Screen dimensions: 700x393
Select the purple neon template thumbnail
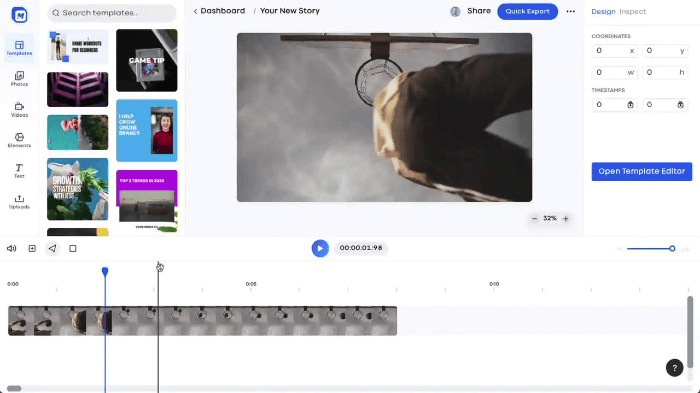78,89
